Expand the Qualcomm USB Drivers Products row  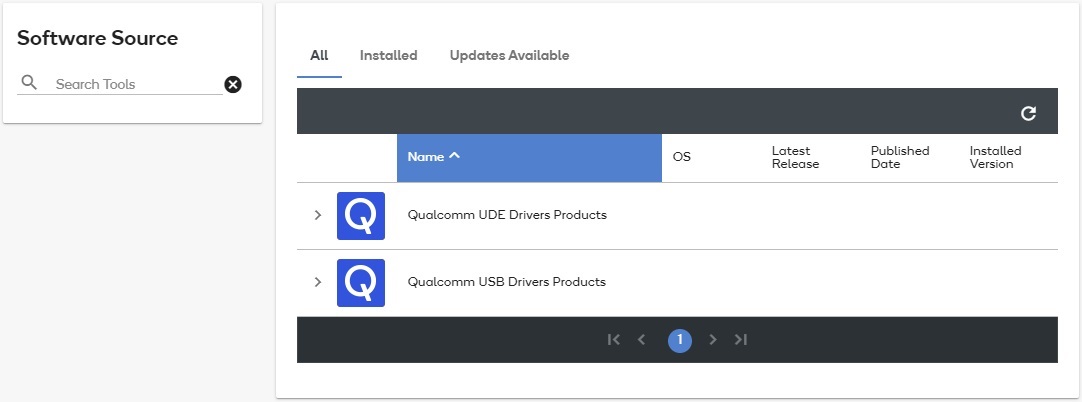pos(318,282)
